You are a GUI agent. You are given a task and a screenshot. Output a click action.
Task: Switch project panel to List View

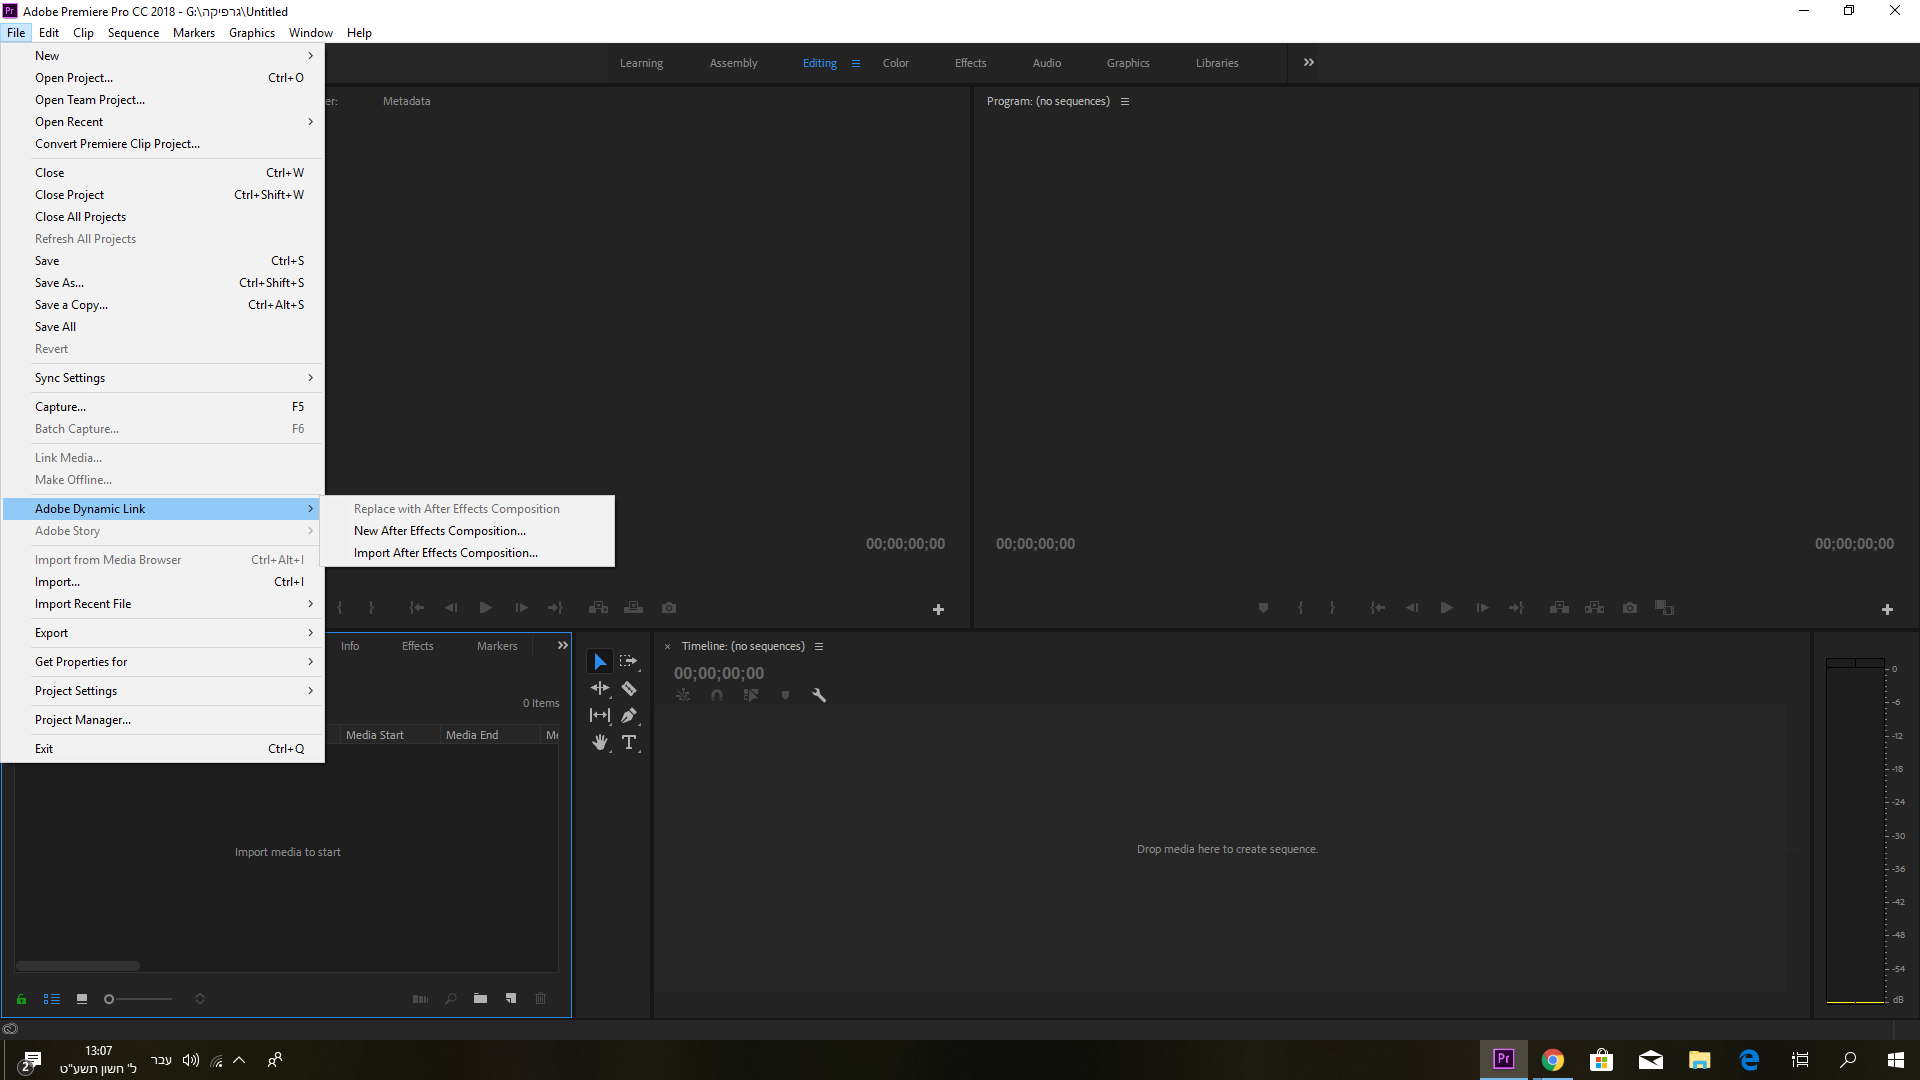[x=52, y=999]
